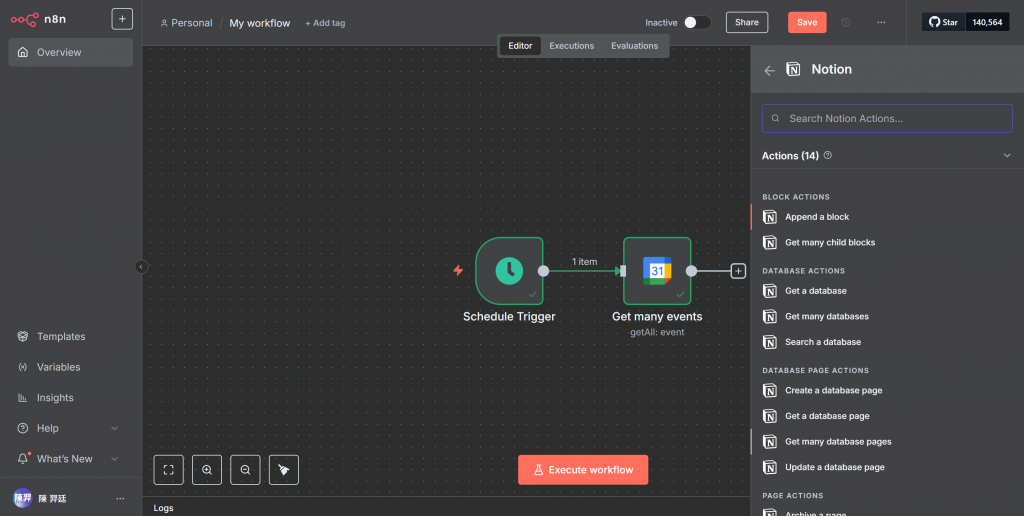Collapse the Actions (14) section
1024x516 pixels.
pos(1007,155)
